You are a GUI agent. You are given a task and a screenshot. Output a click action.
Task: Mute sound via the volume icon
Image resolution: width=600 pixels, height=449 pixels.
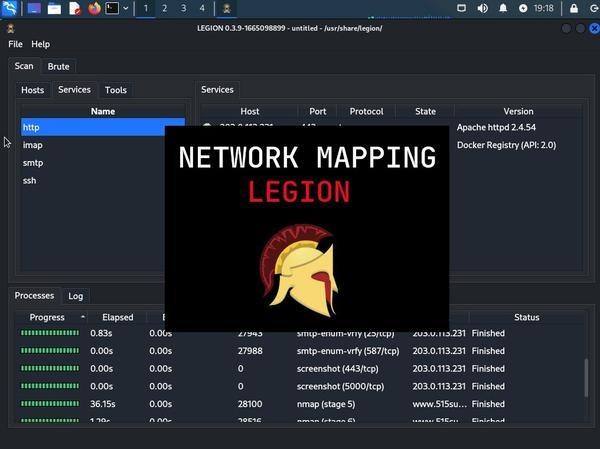[x=483, y=8]
